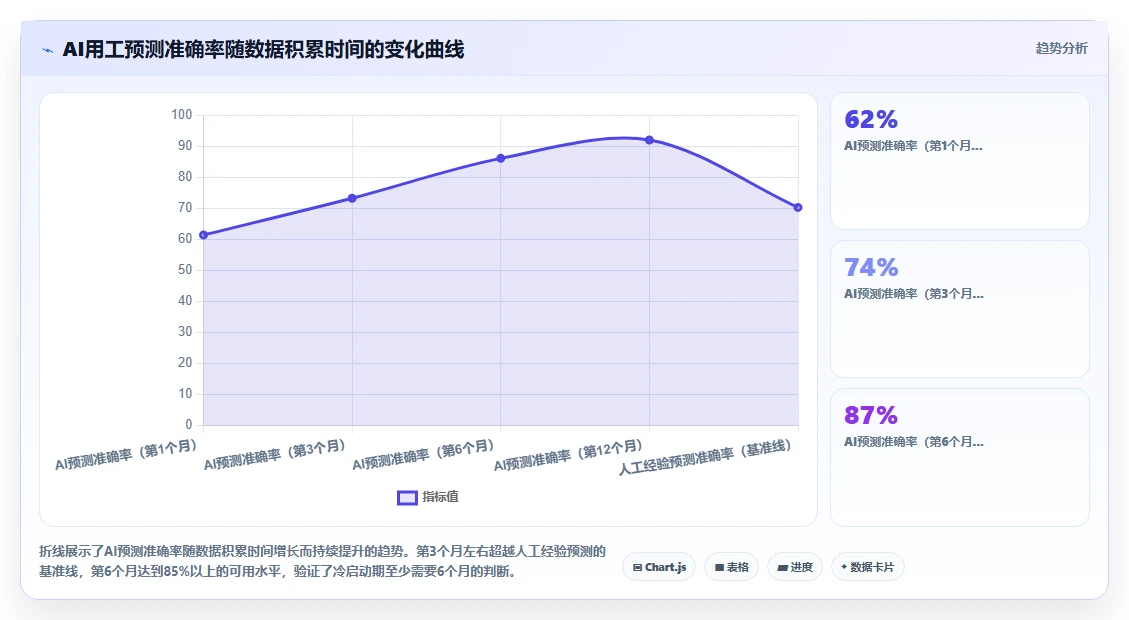Click the baseline data point at line end
Screen dimensions: 1129x620
point(798,207)
